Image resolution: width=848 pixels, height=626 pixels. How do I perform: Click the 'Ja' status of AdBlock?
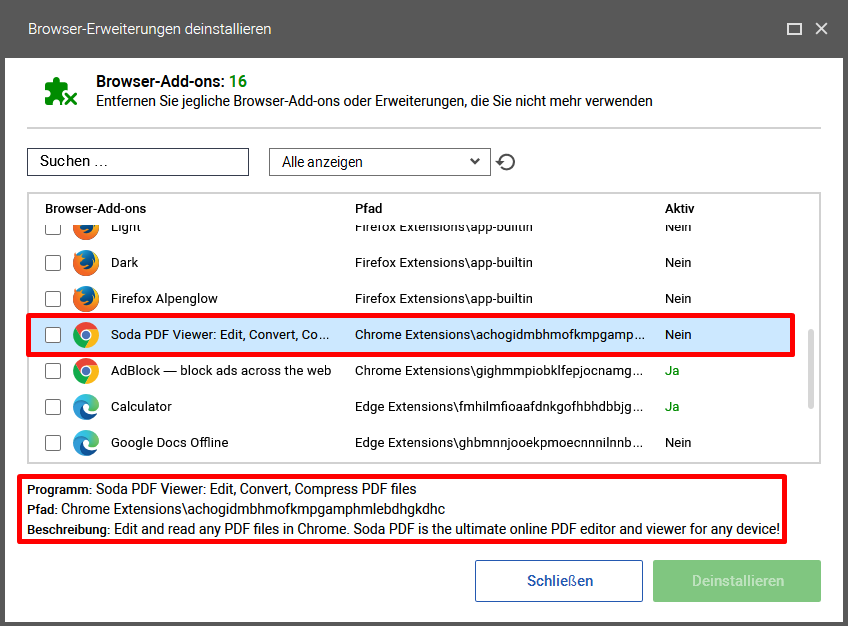coord(672,371)
